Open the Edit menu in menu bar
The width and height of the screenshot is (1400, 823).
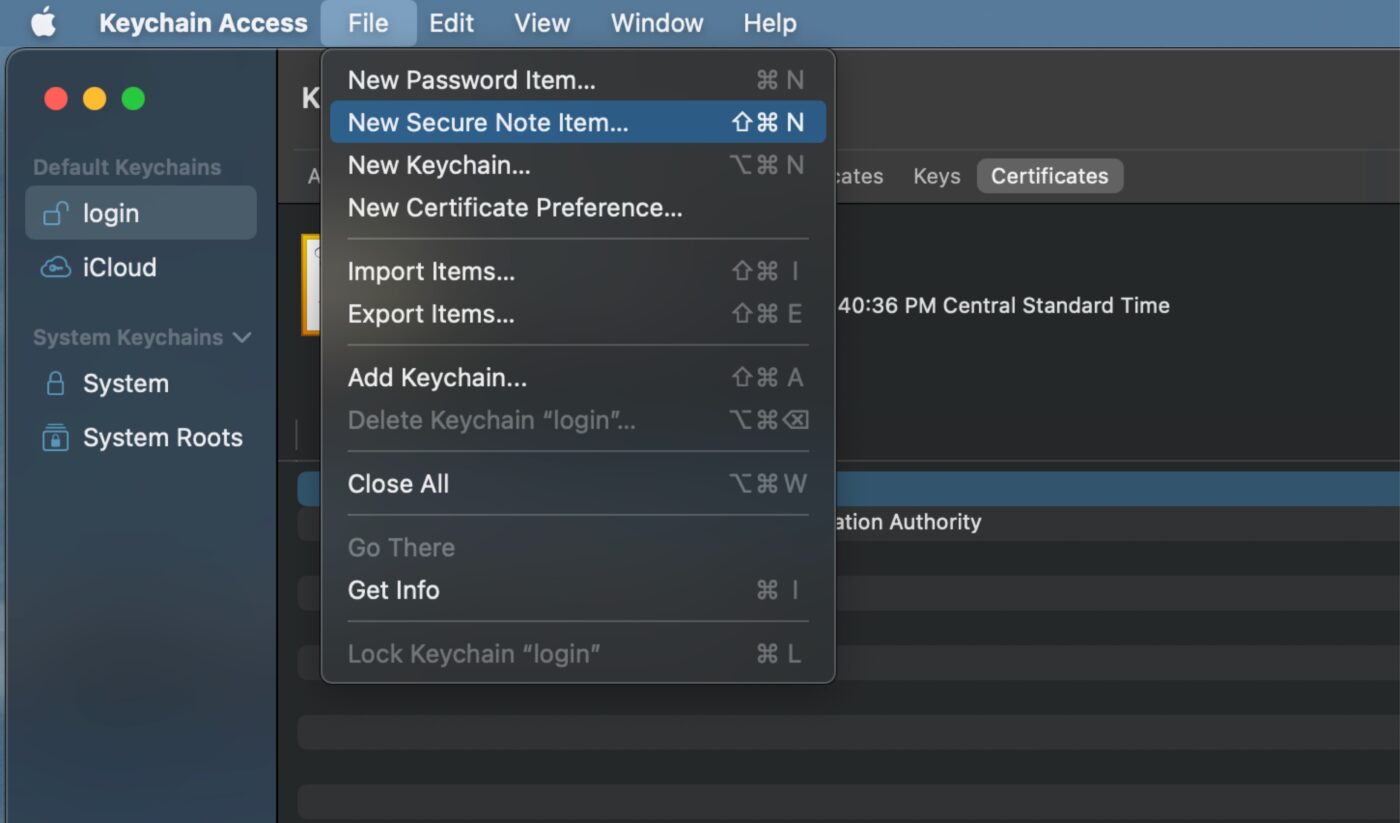click(x=451, y=22)
